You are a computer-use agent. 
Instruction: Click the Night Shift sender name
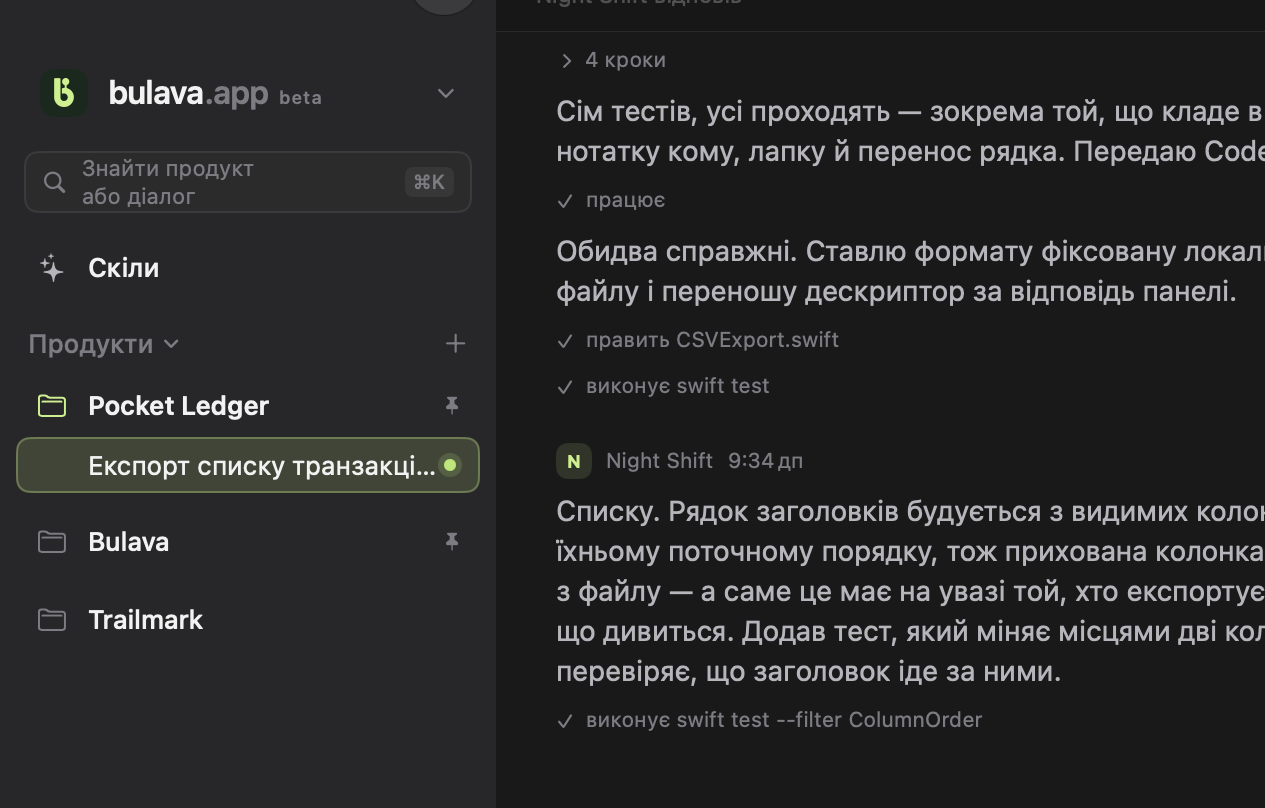659,461
